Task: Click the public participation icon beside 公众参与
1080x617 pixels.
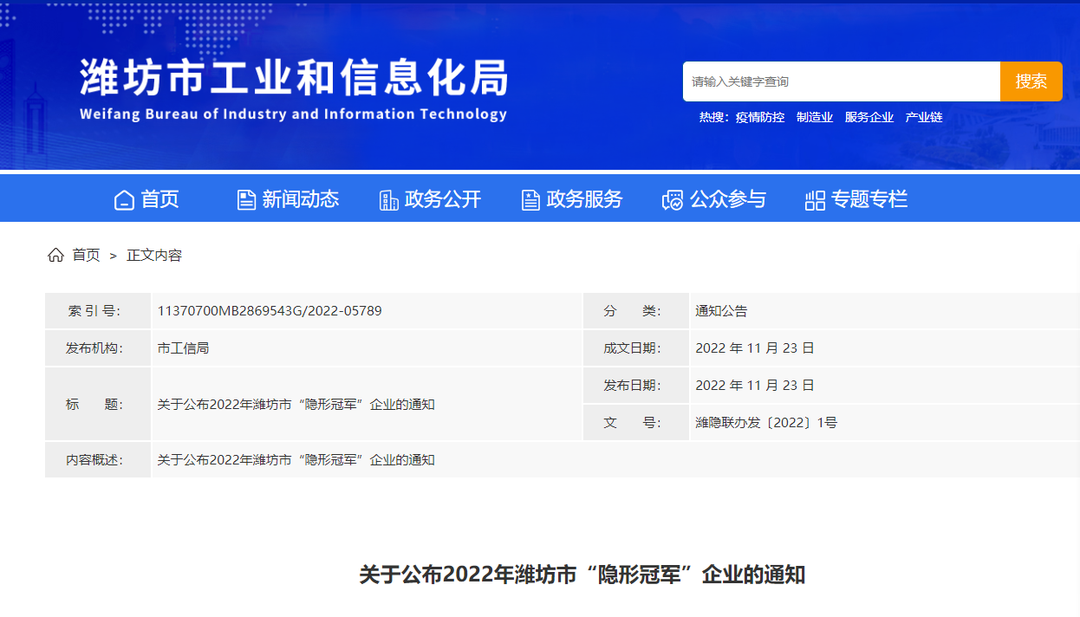Action: [673, 200]
